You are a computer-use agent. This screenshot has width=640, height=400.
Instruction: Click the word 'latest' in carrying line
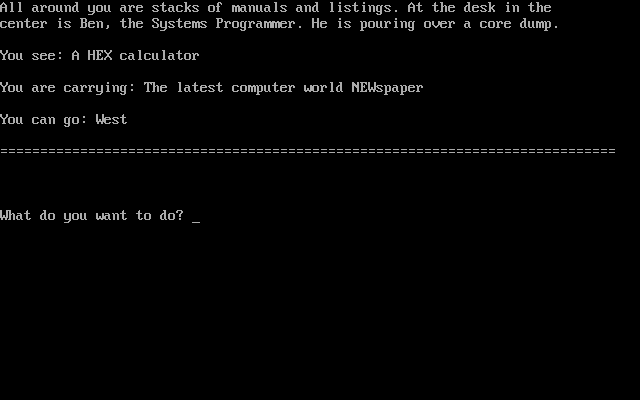pos(200,87)
